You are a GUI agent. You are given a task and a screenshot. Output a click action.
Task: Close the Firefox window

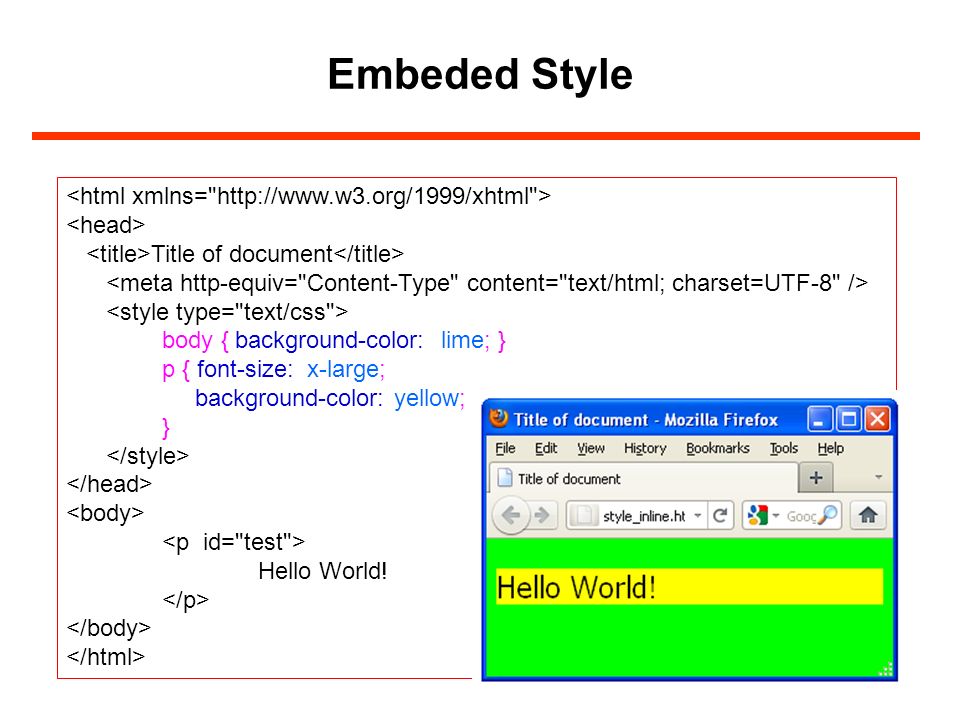(877, 419)
